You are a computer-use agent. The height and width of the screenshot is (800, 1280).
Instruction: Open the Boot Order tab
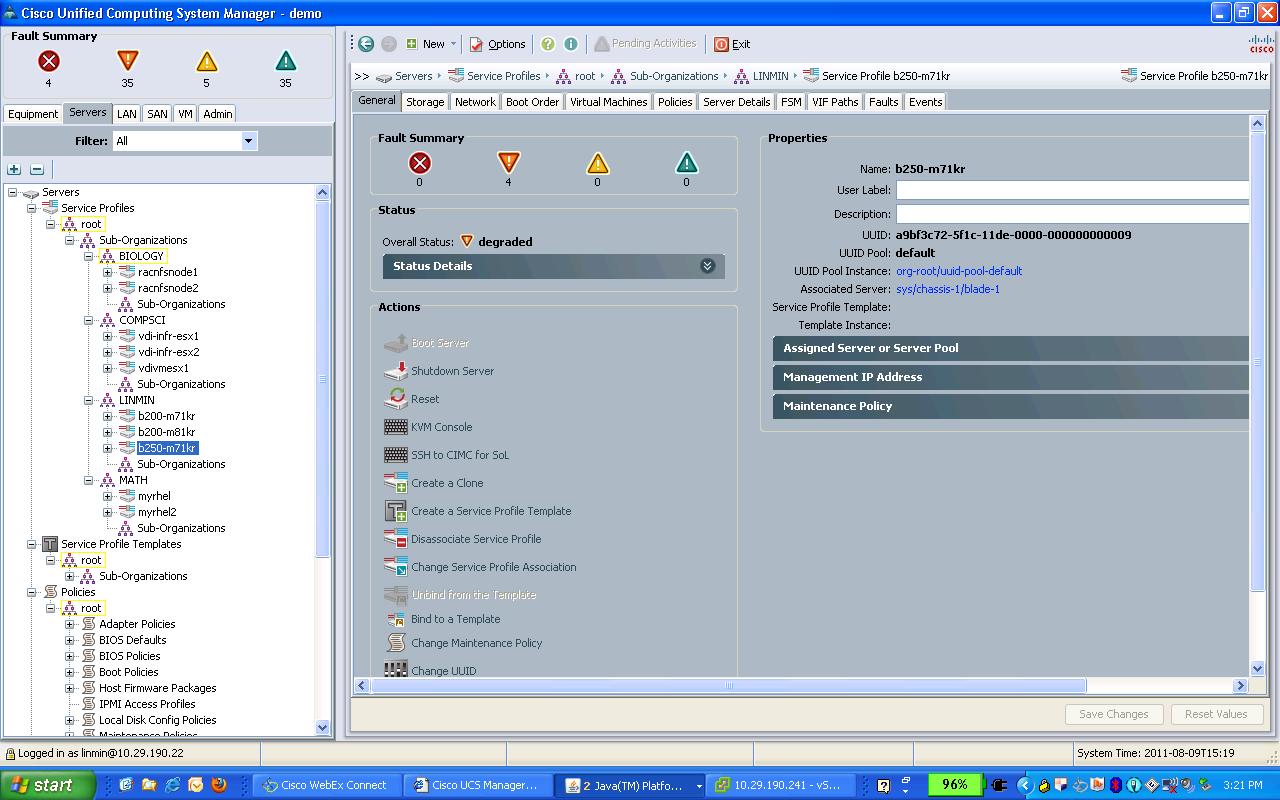coord(532,102)
